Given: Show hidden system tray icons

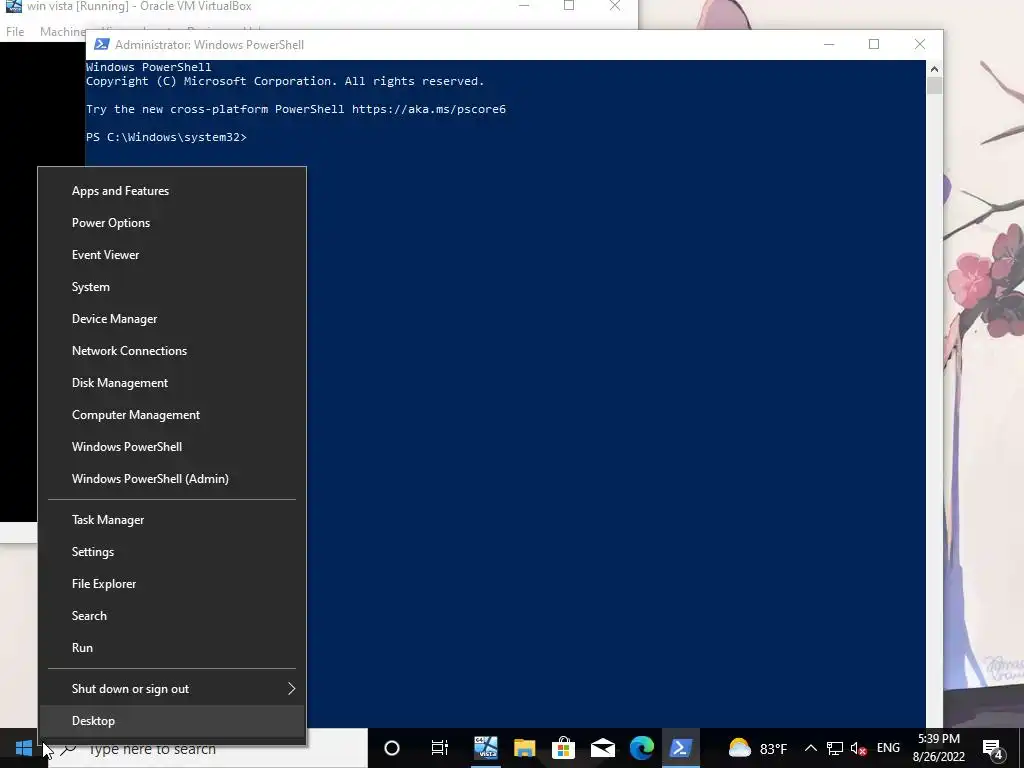Looking at the screenshot, I should point(810,748).
